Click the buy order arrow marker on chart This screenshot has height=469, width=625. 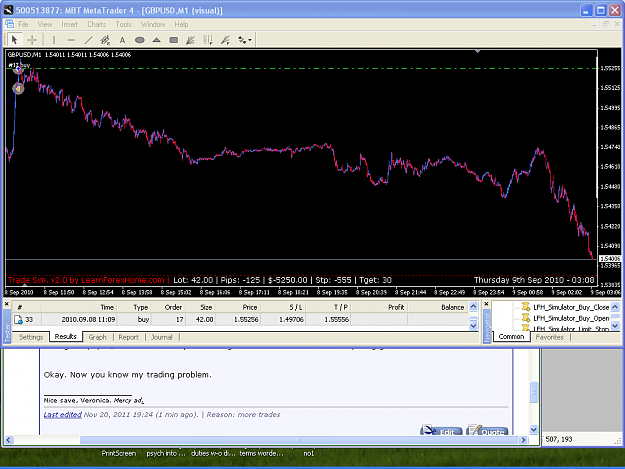point(18,69)
